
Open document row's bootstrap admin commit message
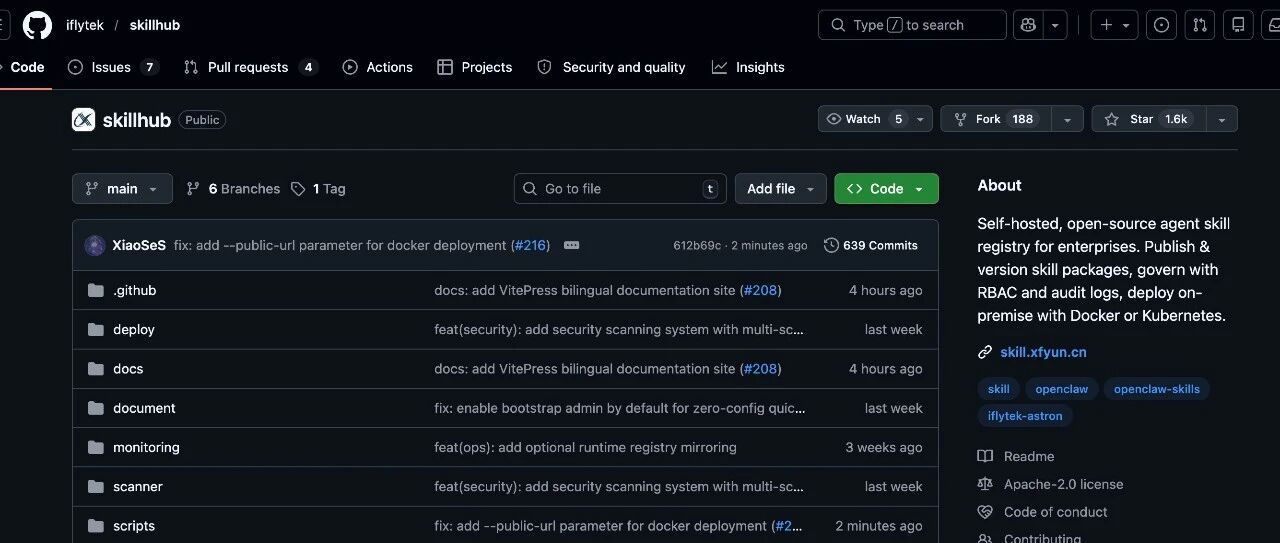pos(620,408)
